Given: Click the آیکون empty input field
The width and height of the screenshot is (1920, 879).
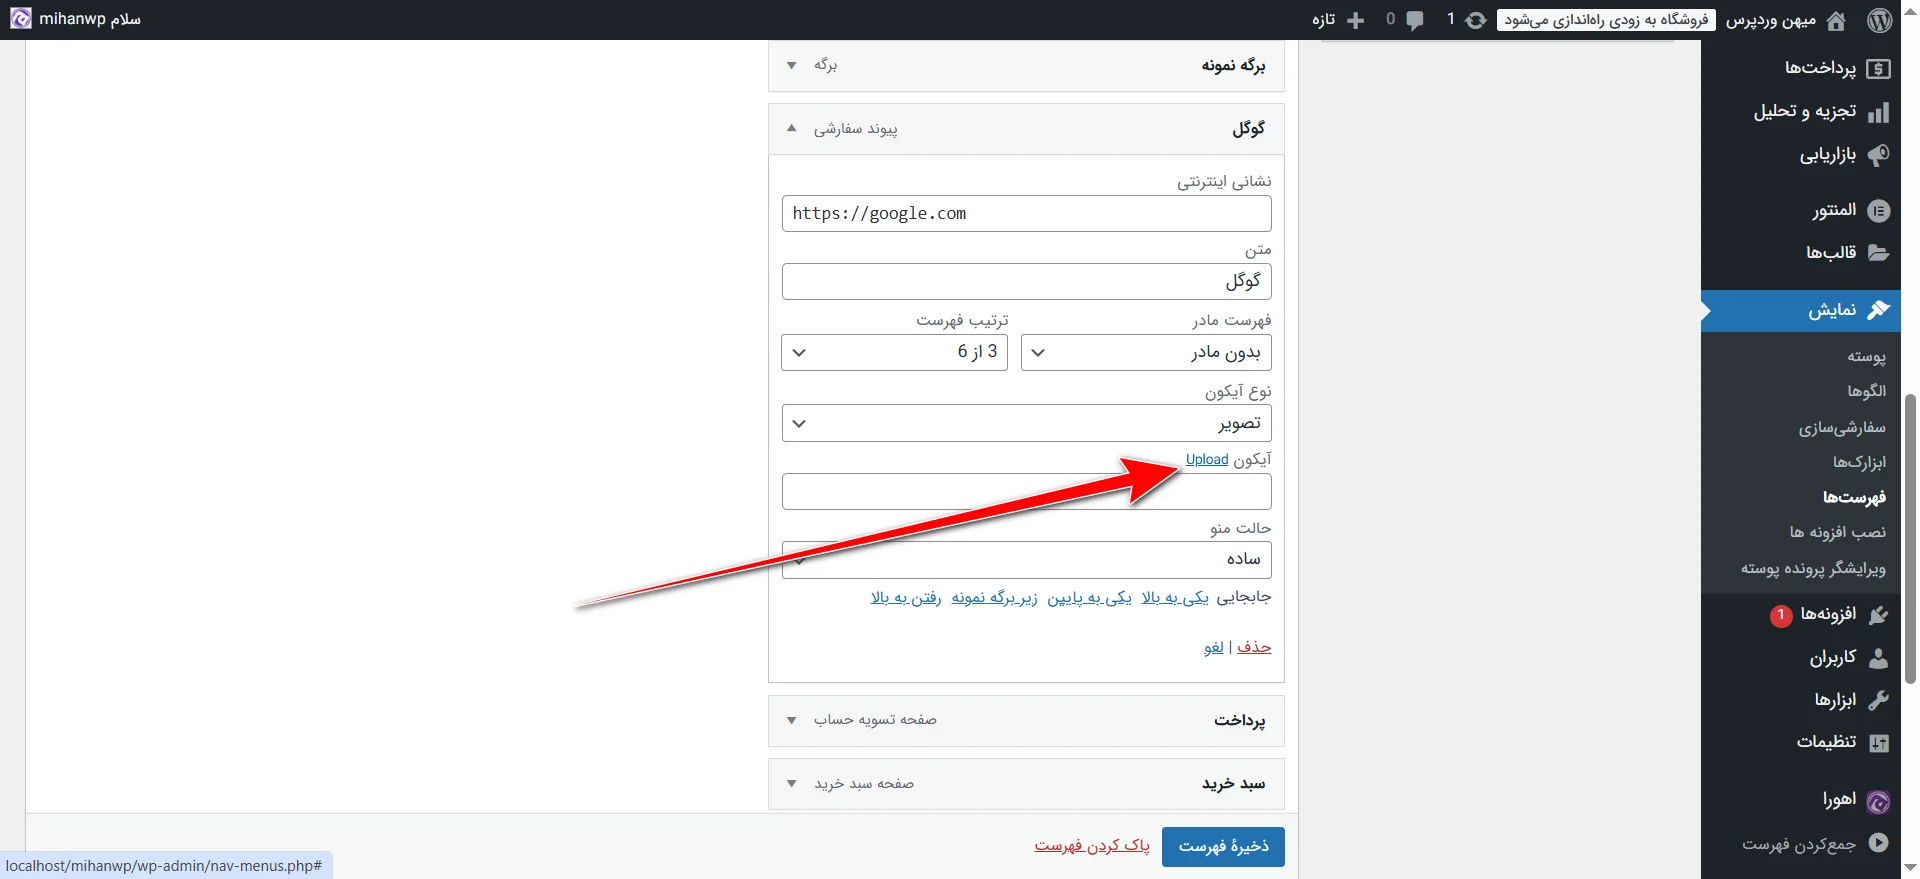Looking at the screenshot, I should pyautogui.click(x=1026, y=492).
